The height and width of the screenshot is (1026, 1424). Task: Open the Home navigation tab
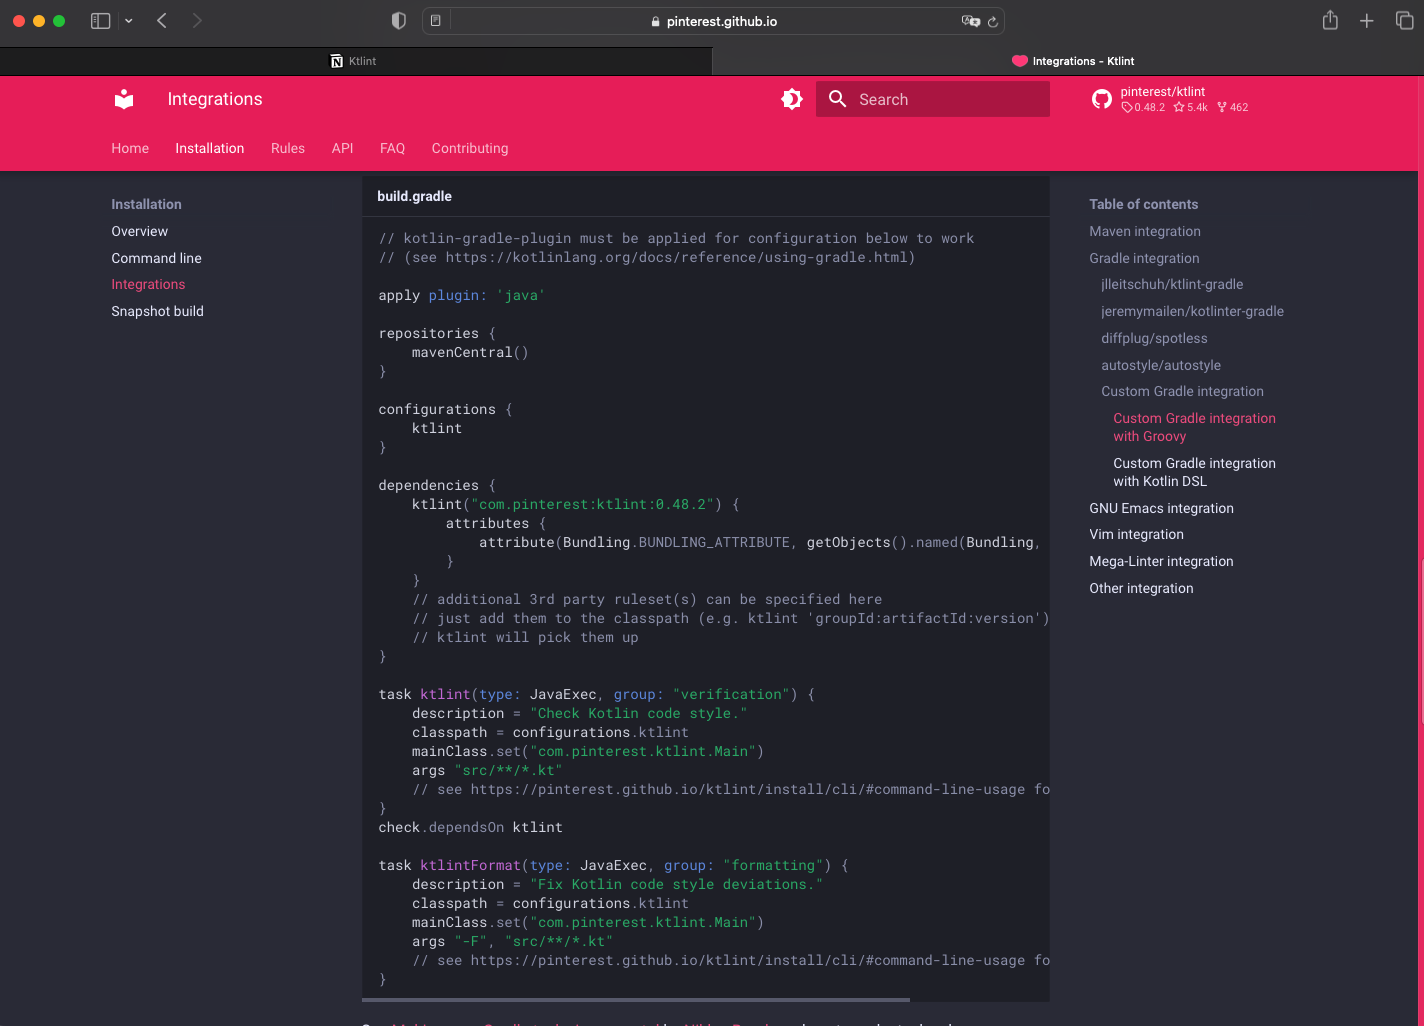pos(130,148)
